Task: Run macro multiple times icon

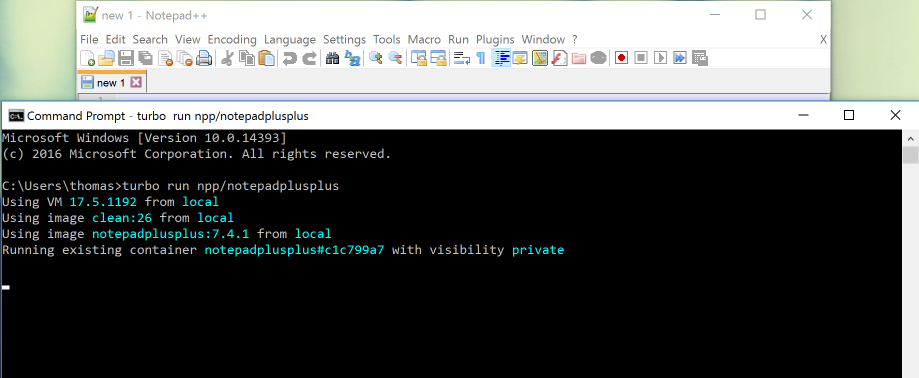Action: tap(680, 58)
